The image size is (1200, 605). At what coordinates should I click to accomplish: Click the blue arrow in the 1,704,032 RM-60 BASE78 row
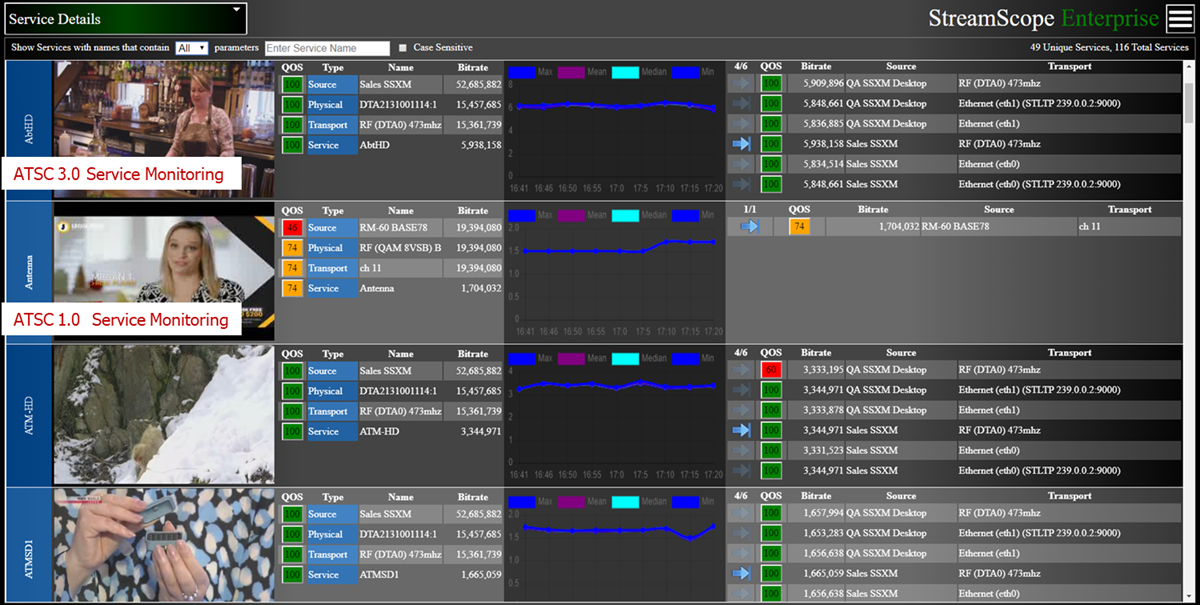point(750,227)
